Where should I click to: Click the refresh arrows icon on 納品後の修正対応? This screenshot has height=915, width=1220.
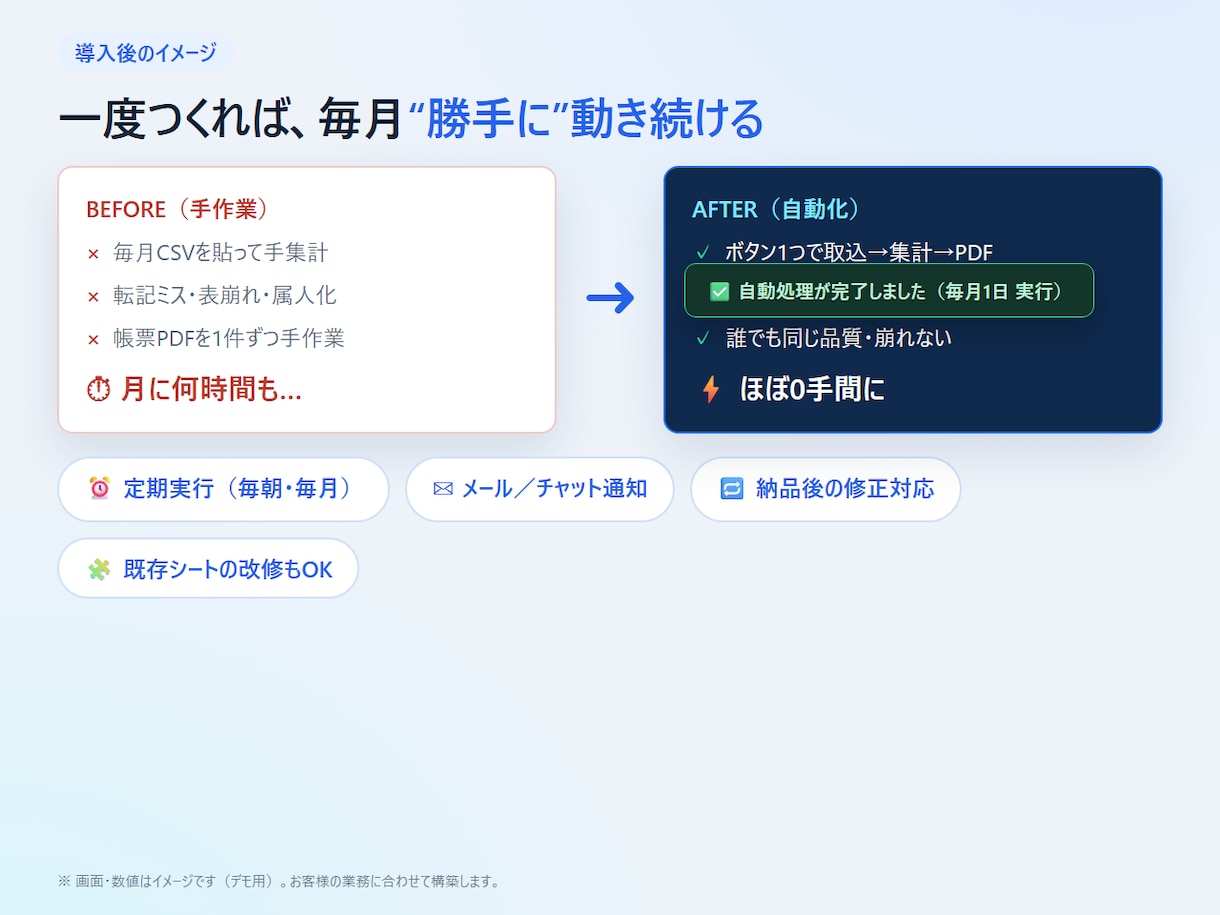tap(732, 489)
